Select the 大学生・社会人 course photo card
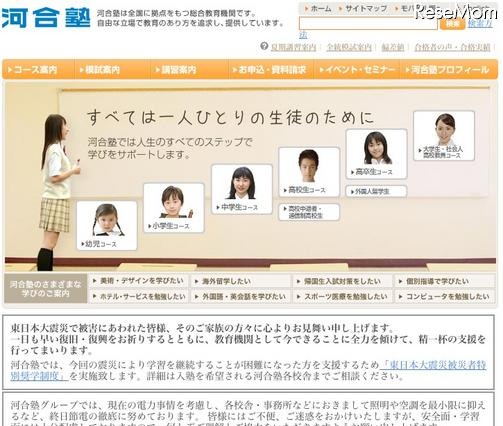 click(x=444, y=136)
